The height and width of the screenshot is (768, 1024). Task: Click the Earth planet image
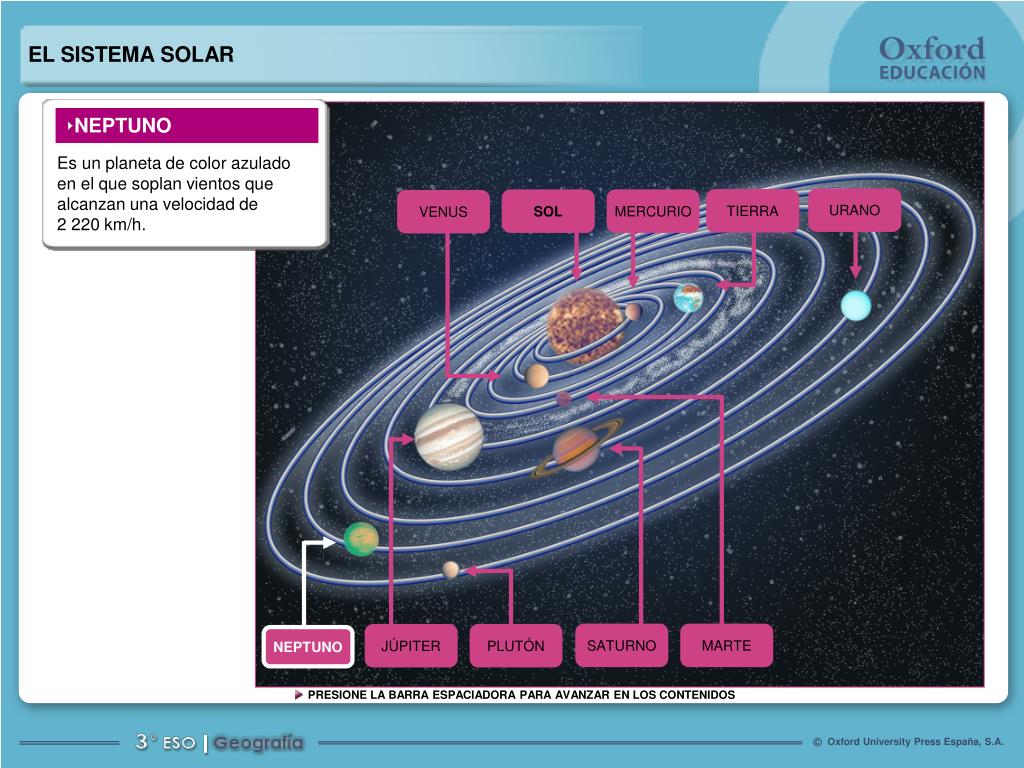(x=688, y=298)
